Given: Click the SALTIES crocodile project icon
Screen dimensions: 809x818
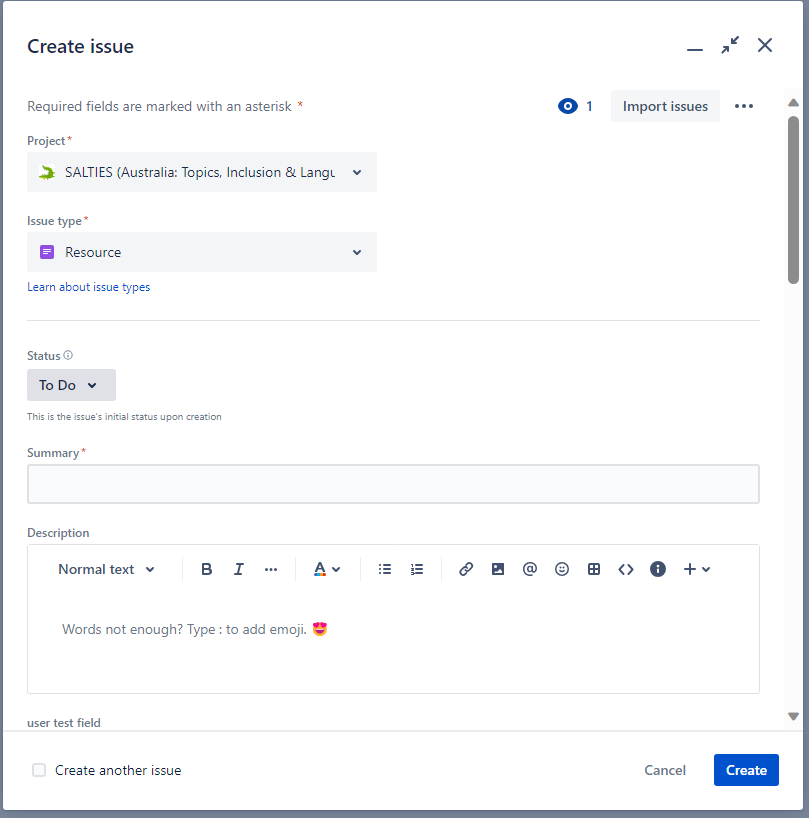Looking at the screenshot, I should (47, 172).
